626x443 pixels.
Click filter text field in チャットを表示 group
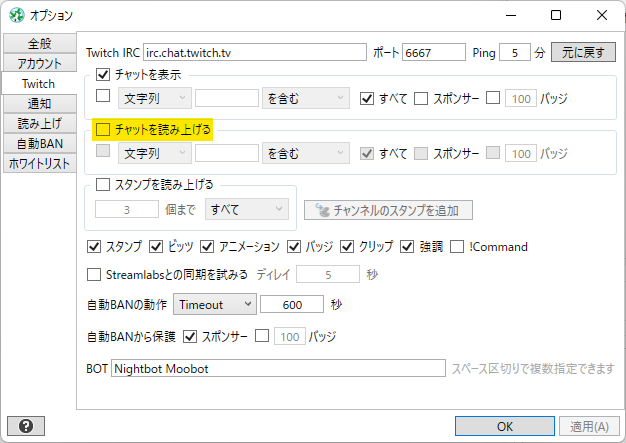point(227,98)
